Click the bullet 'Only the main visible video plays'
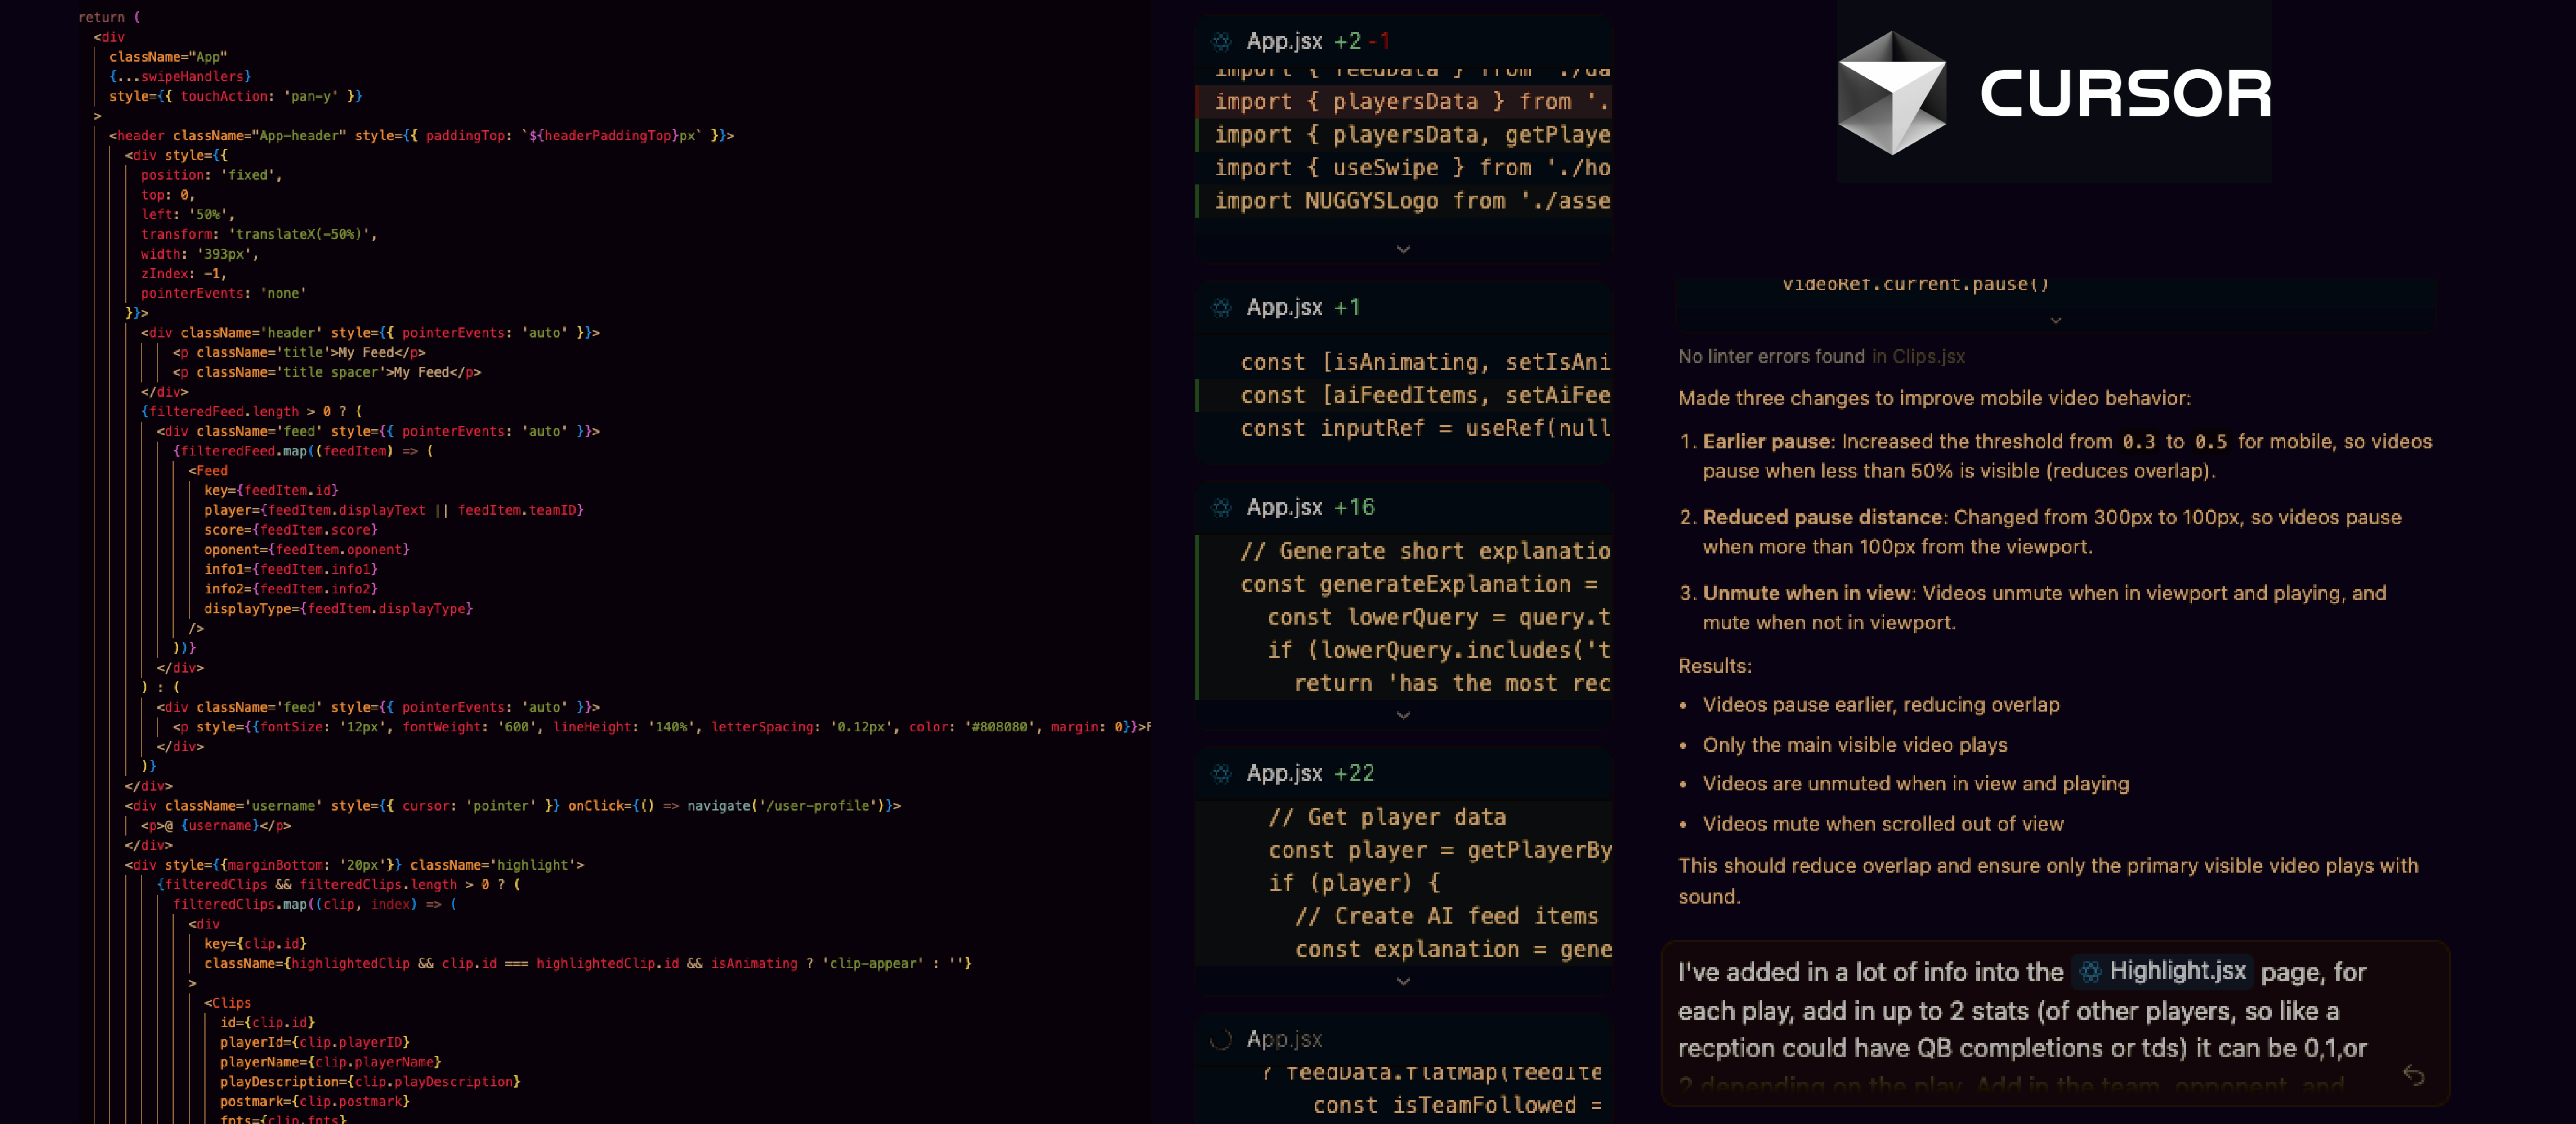The width and height of the screenshot is (2576, 1124). pyautogui.click(x=1855, y=745)
